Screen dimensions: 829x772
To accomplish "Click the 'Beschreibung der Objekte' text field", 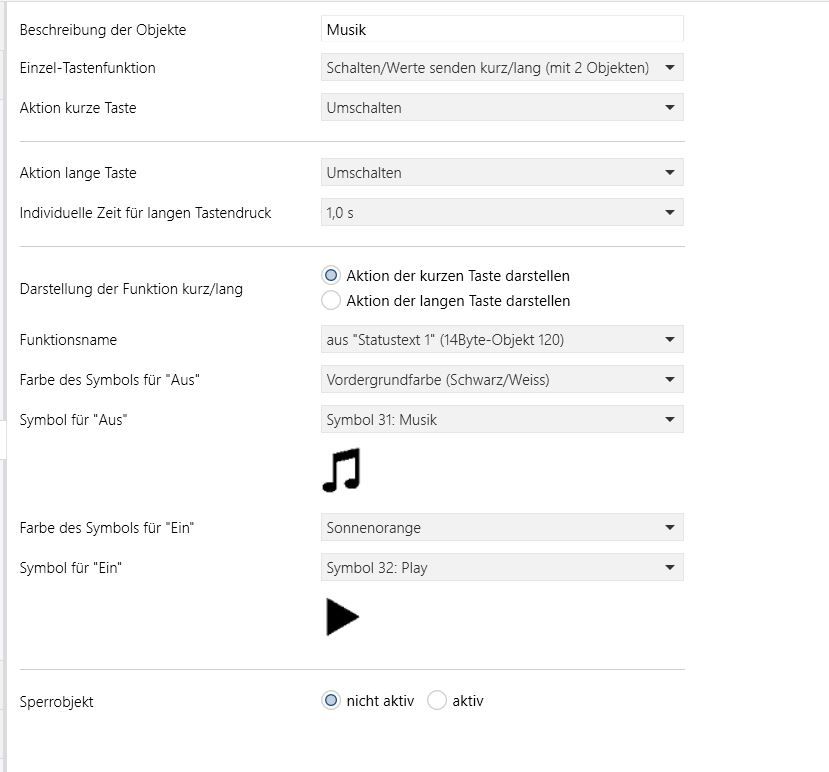I will click(x=502, y=29).
